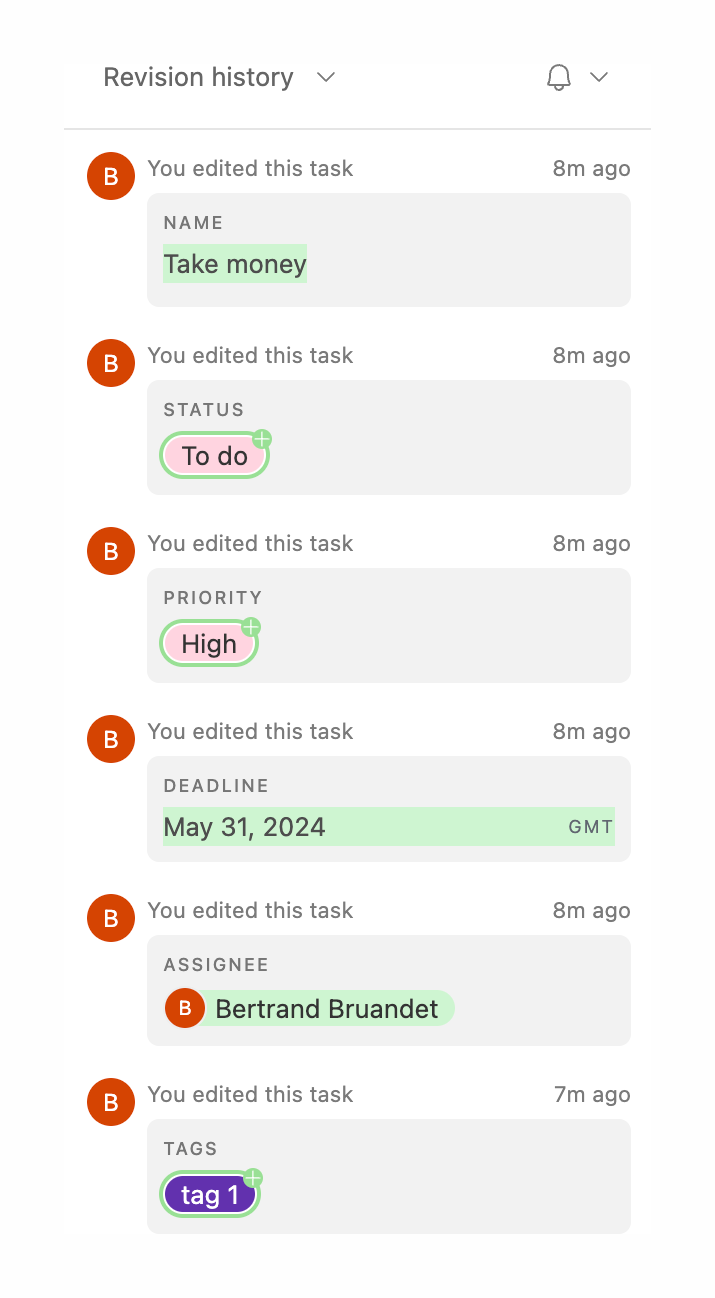Click the "May 31, 2024" deadline field
Viewport: 715px width, 1298px height.
point(244,827)
